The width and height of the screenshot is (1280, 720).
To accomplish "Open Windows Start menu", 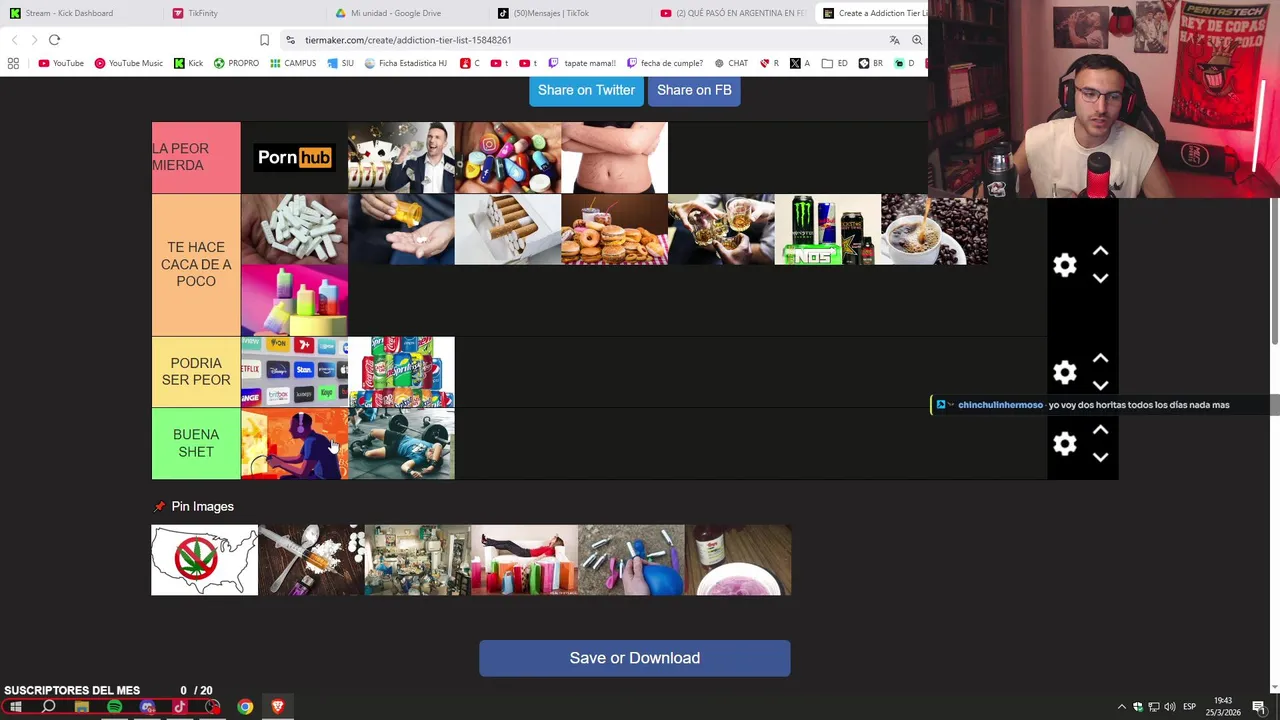I will pos(16,707).
